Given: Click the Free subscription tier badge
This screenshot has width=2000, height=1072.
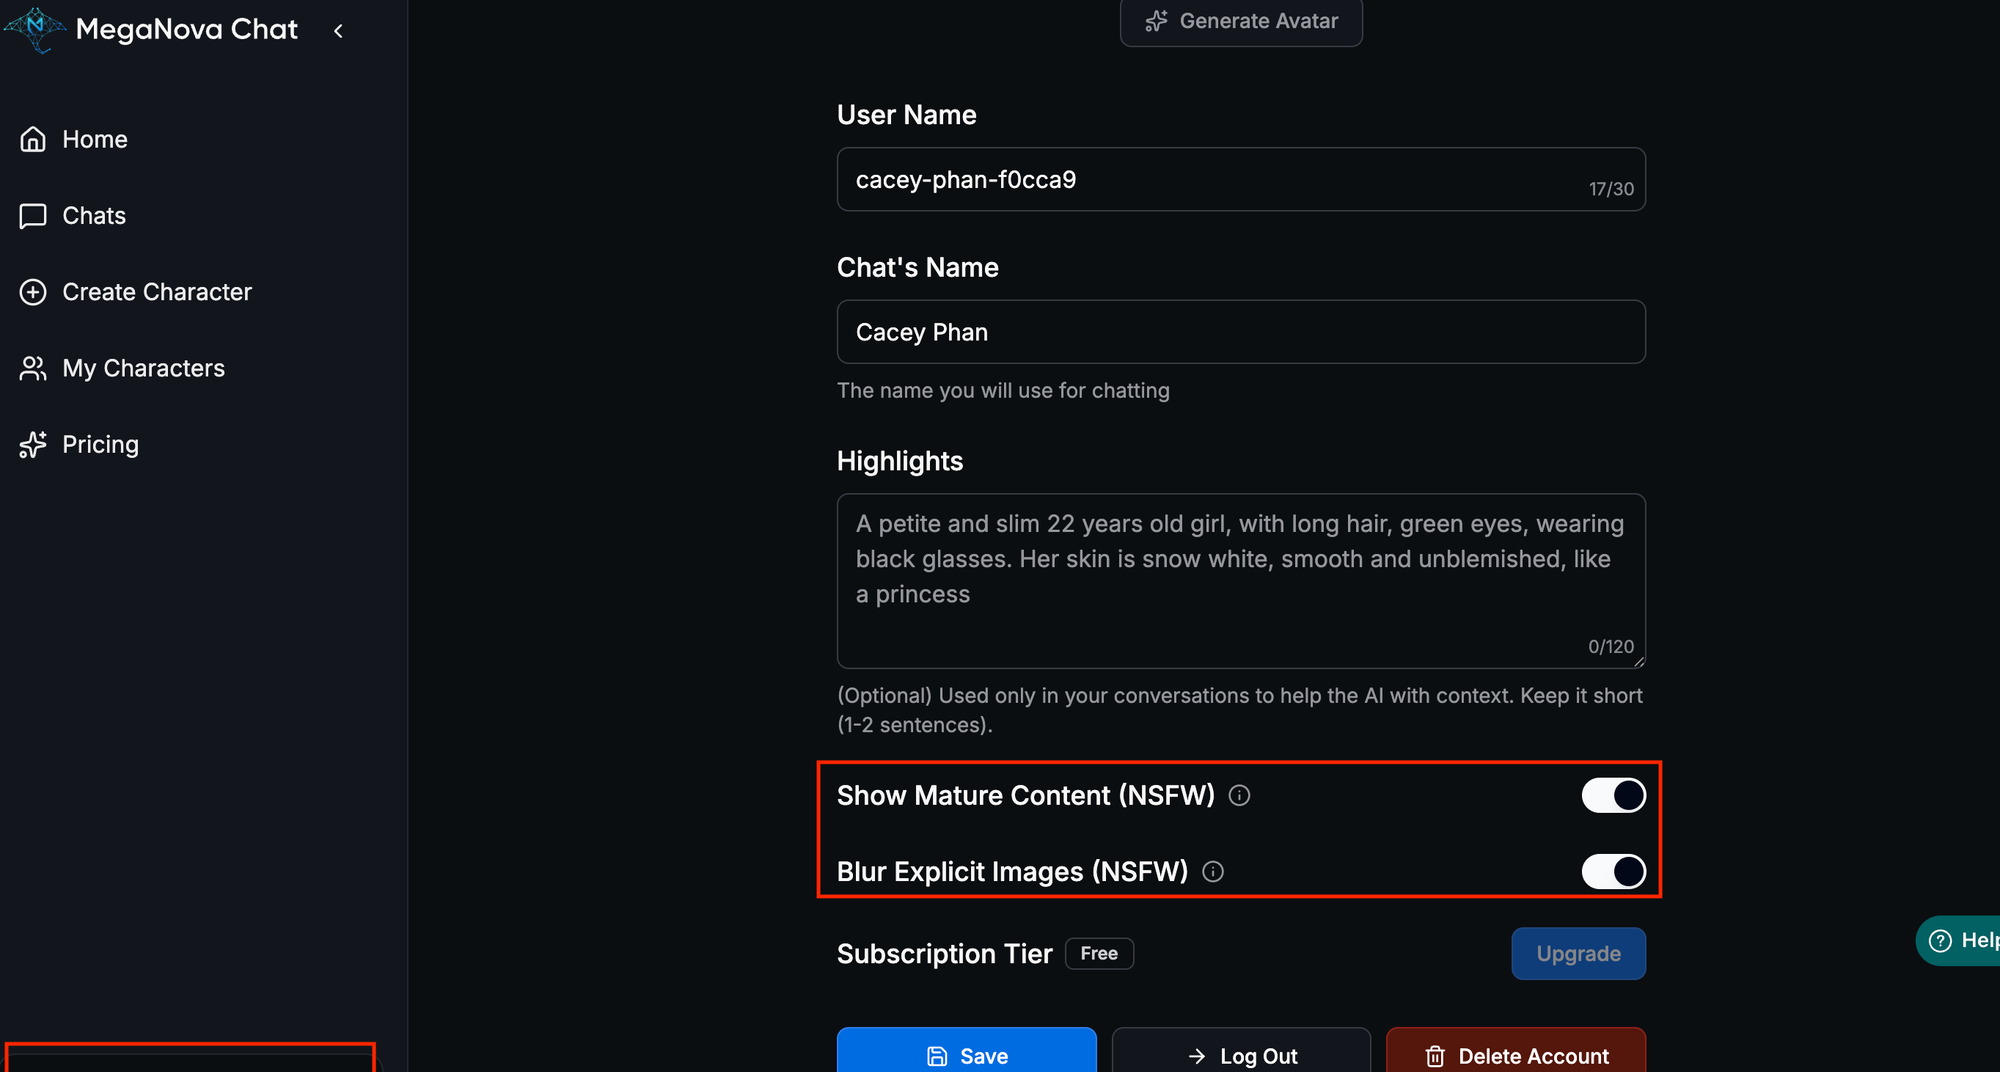Looking at the screenshot, I should pos(1098,954).
